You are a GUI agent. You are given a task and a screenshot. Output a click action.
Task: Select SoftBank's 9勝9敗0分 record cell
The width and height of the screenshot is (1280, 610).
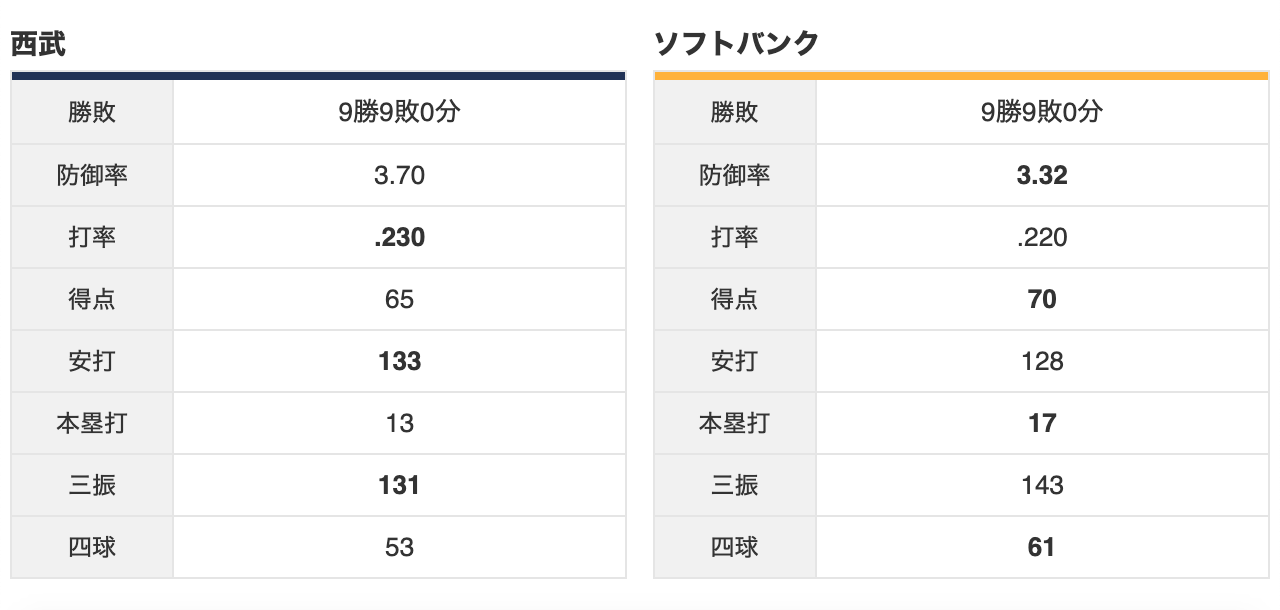pos(1042,112)
